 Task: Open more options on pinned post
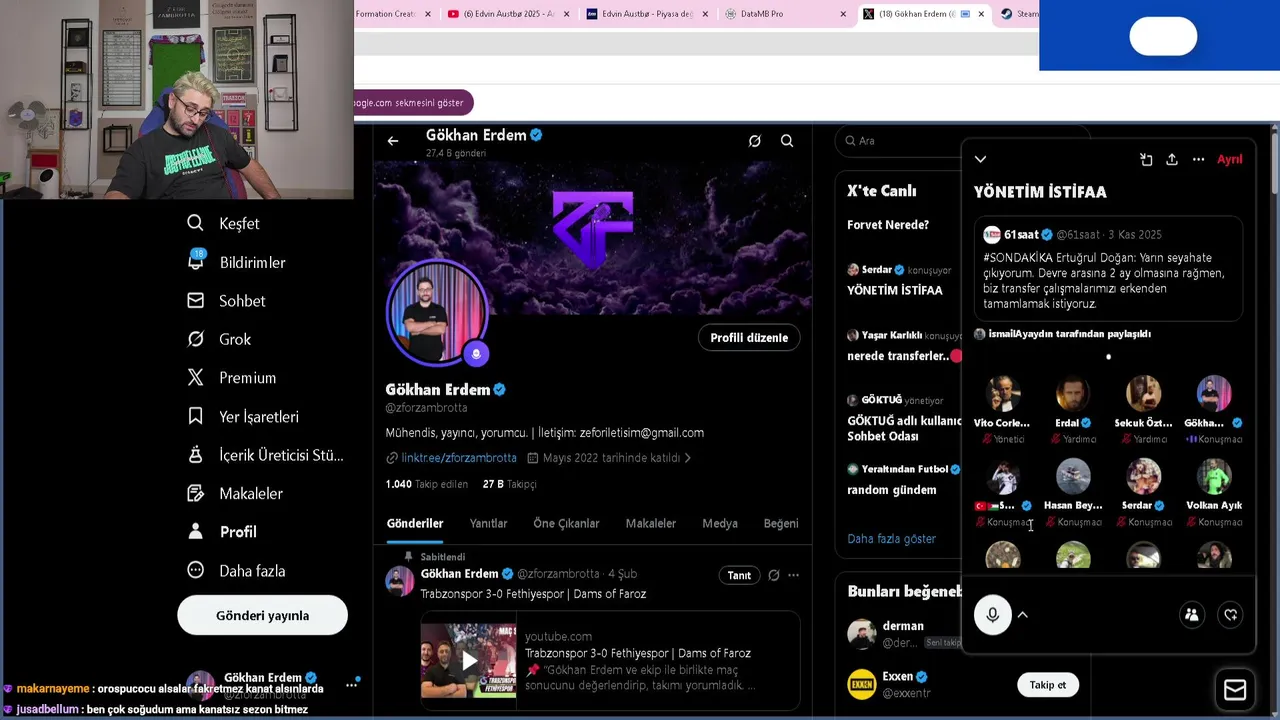793,575
